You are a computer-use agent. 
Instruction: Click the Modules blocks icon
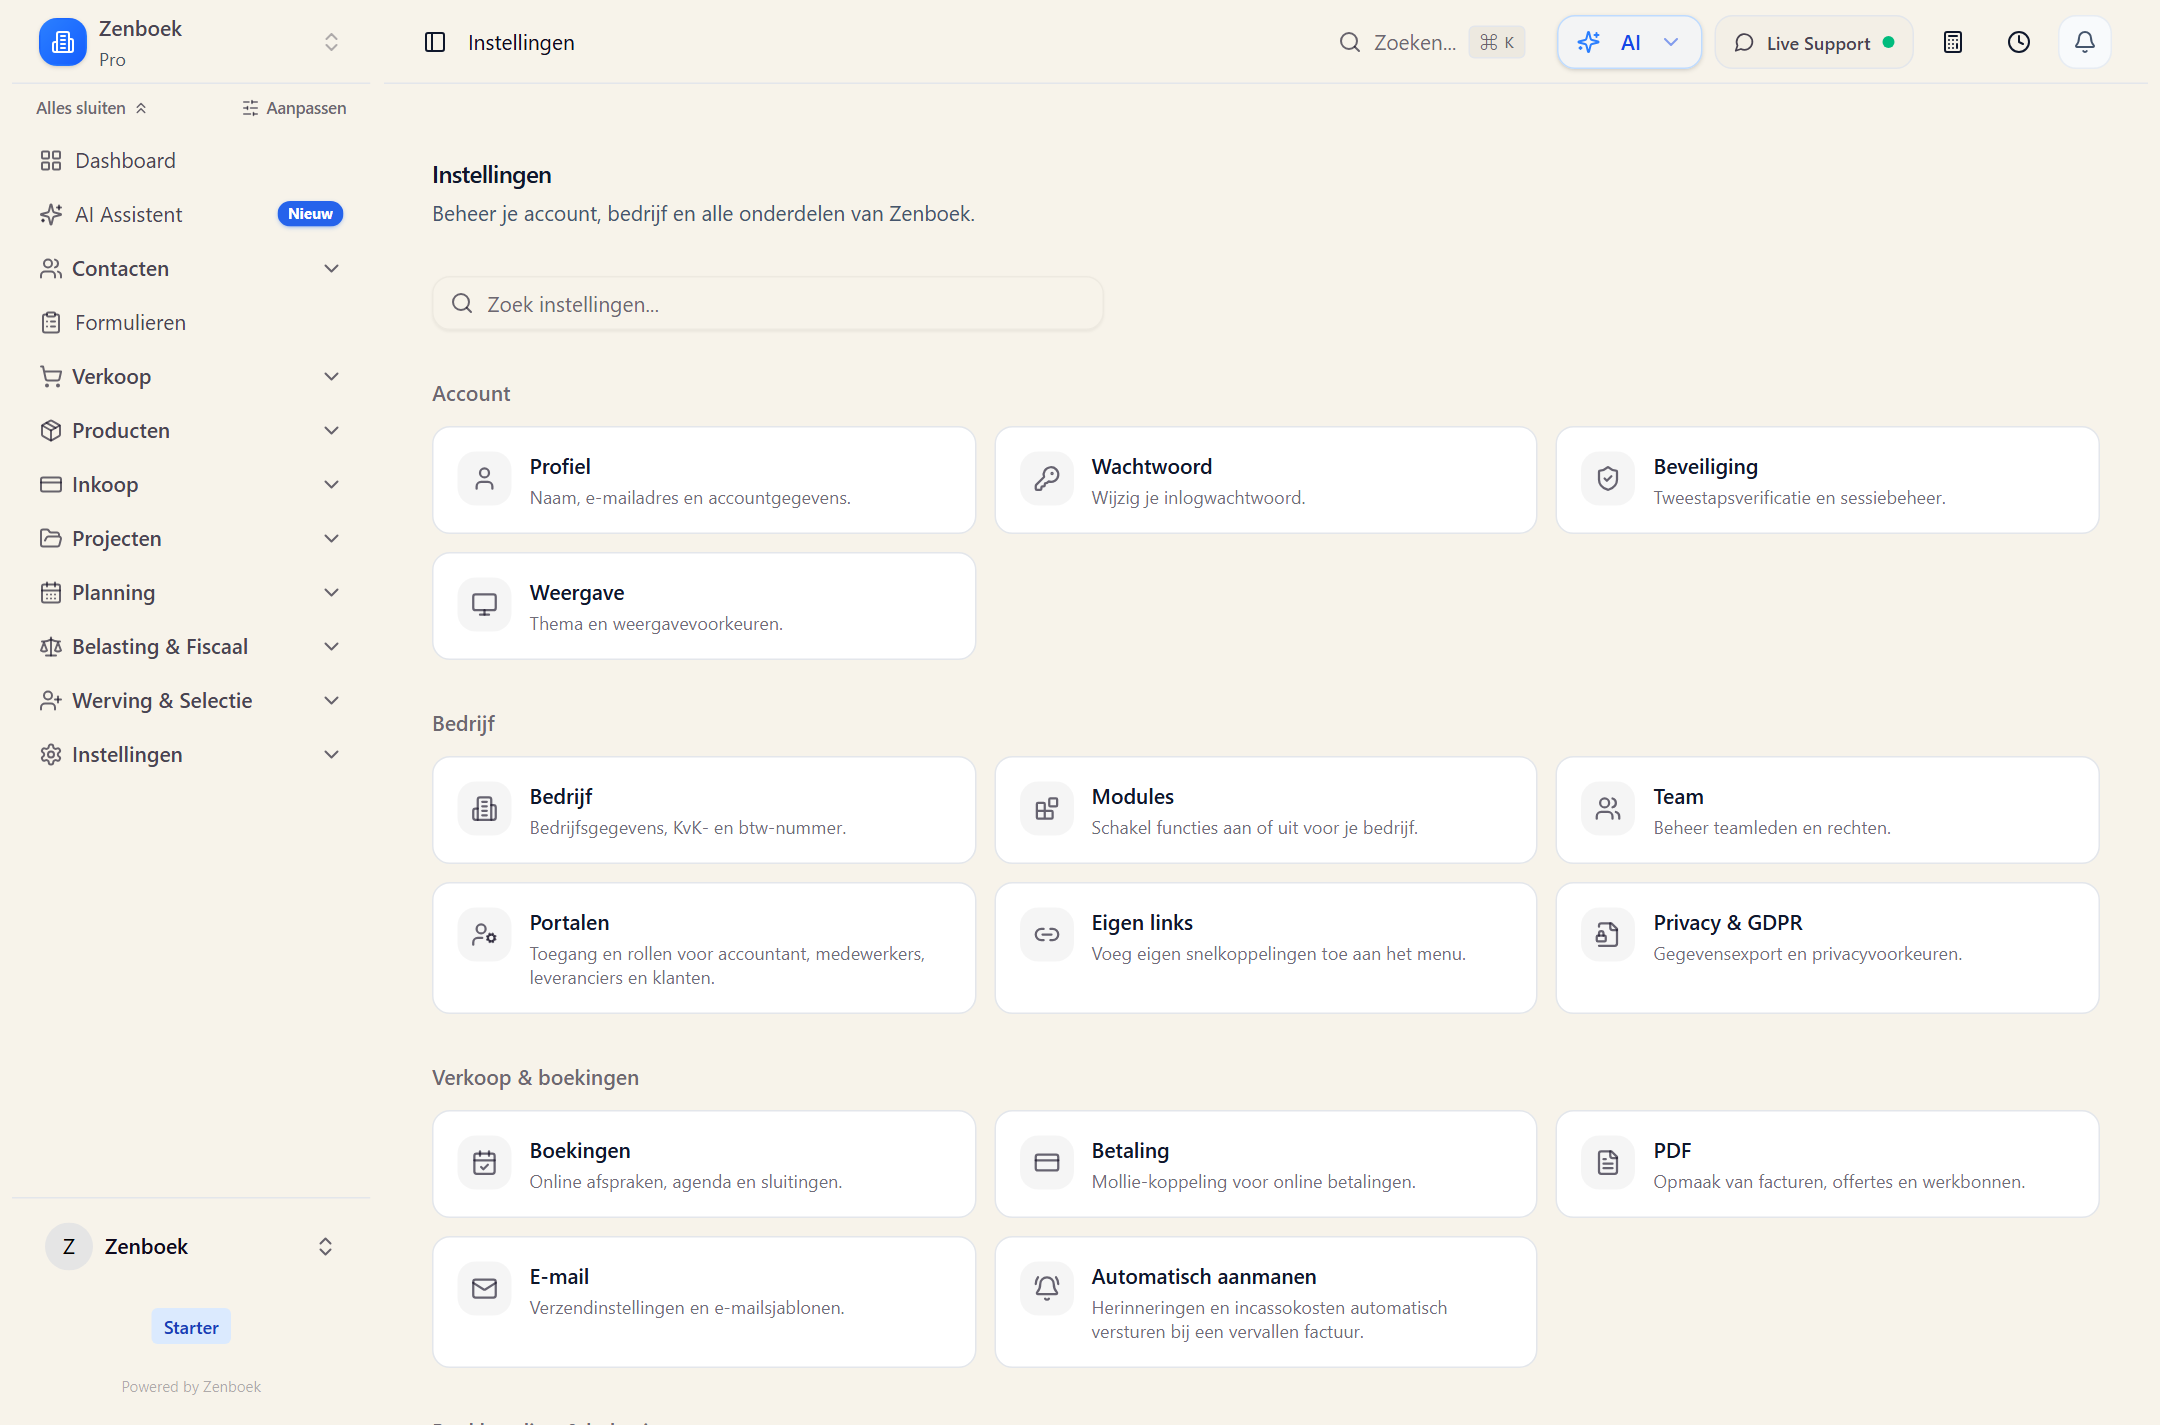click(x=1047, y=809)
